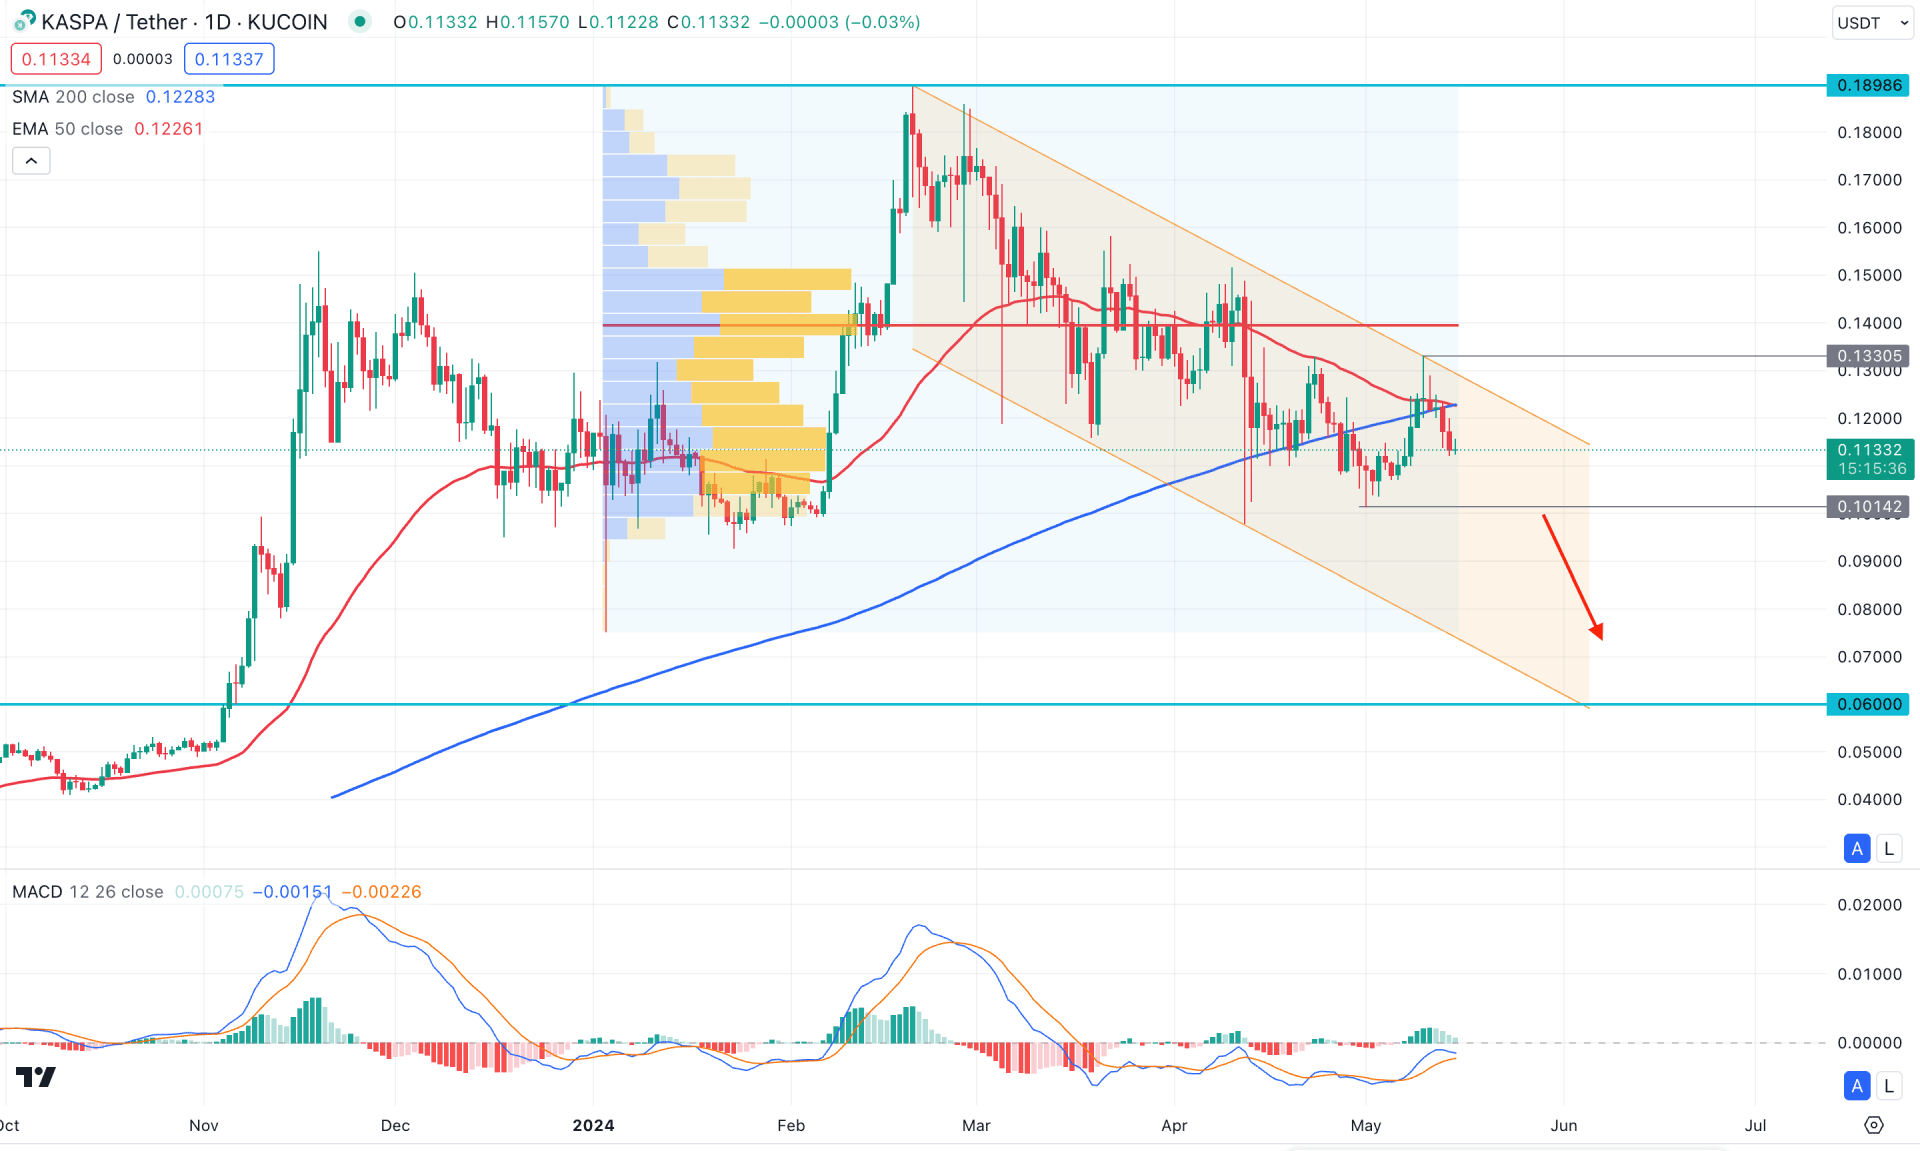Viewport: 1920px width, 1151px height.
Task: Click the blue buy price 0.11337
Action: tap(229, 59)
